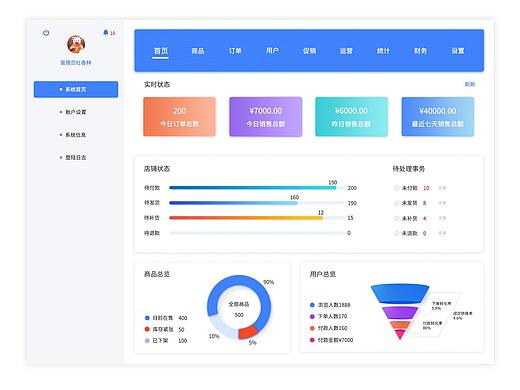This screenshot has width=520, height=390.
Task: Select the 未发货 radio button
Action: coord(397,203)
